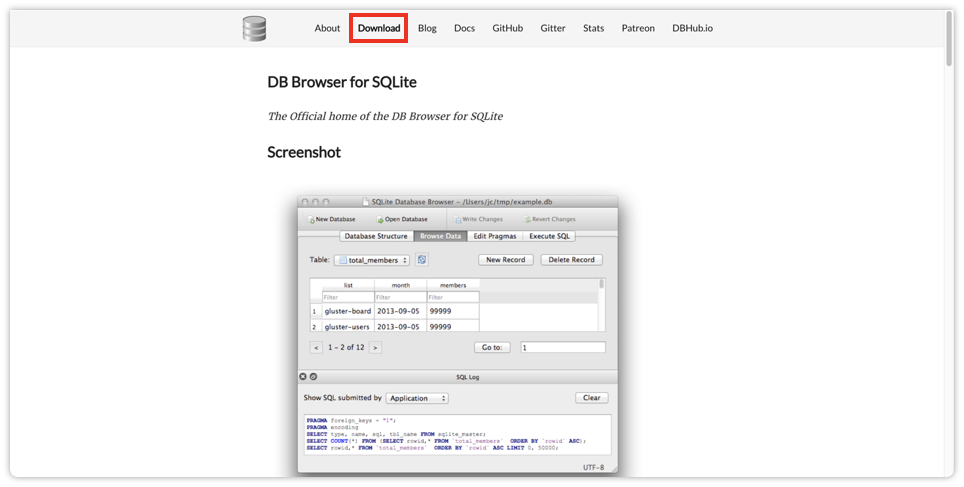964x487 pixels.
Task: Click the "SQL Log" panel title
Action: [x=467, y=377]
